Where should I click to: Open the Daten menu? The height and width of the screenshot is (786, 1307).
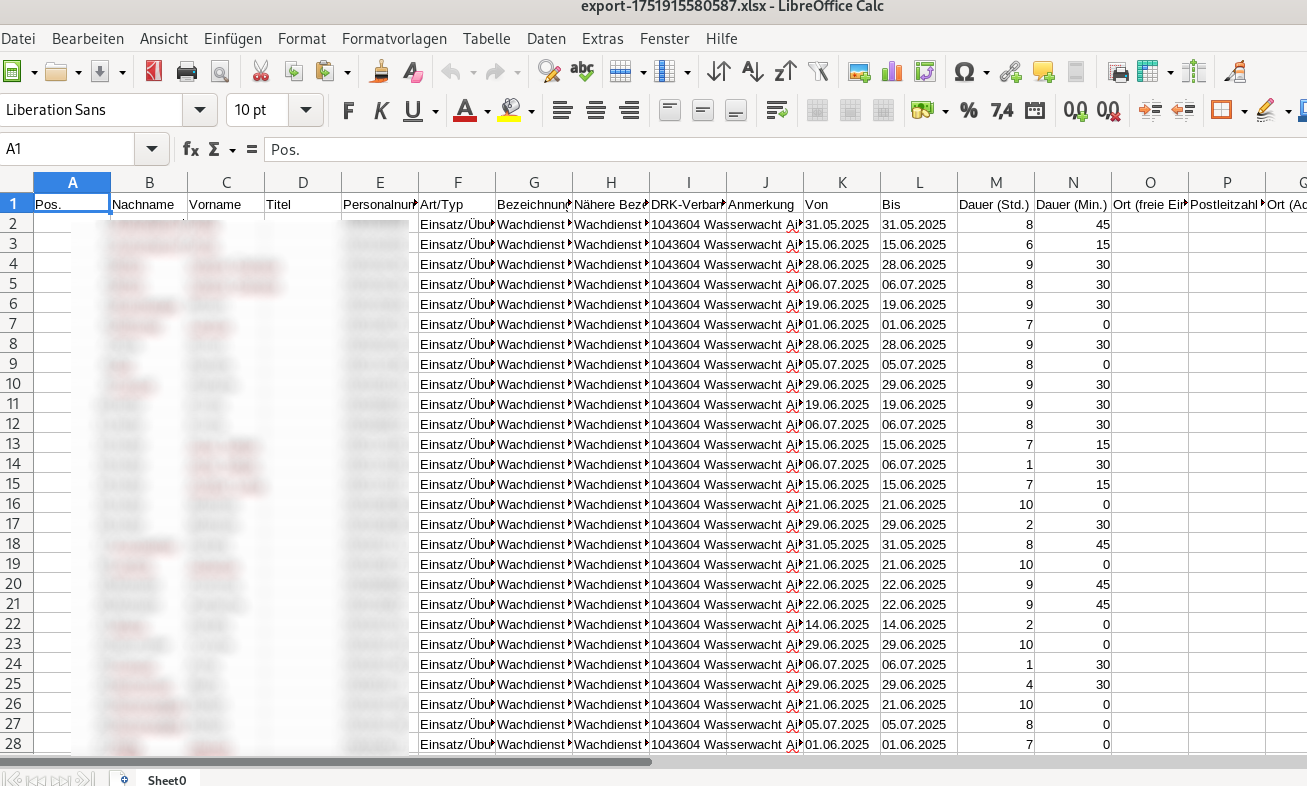click(546, 39)
